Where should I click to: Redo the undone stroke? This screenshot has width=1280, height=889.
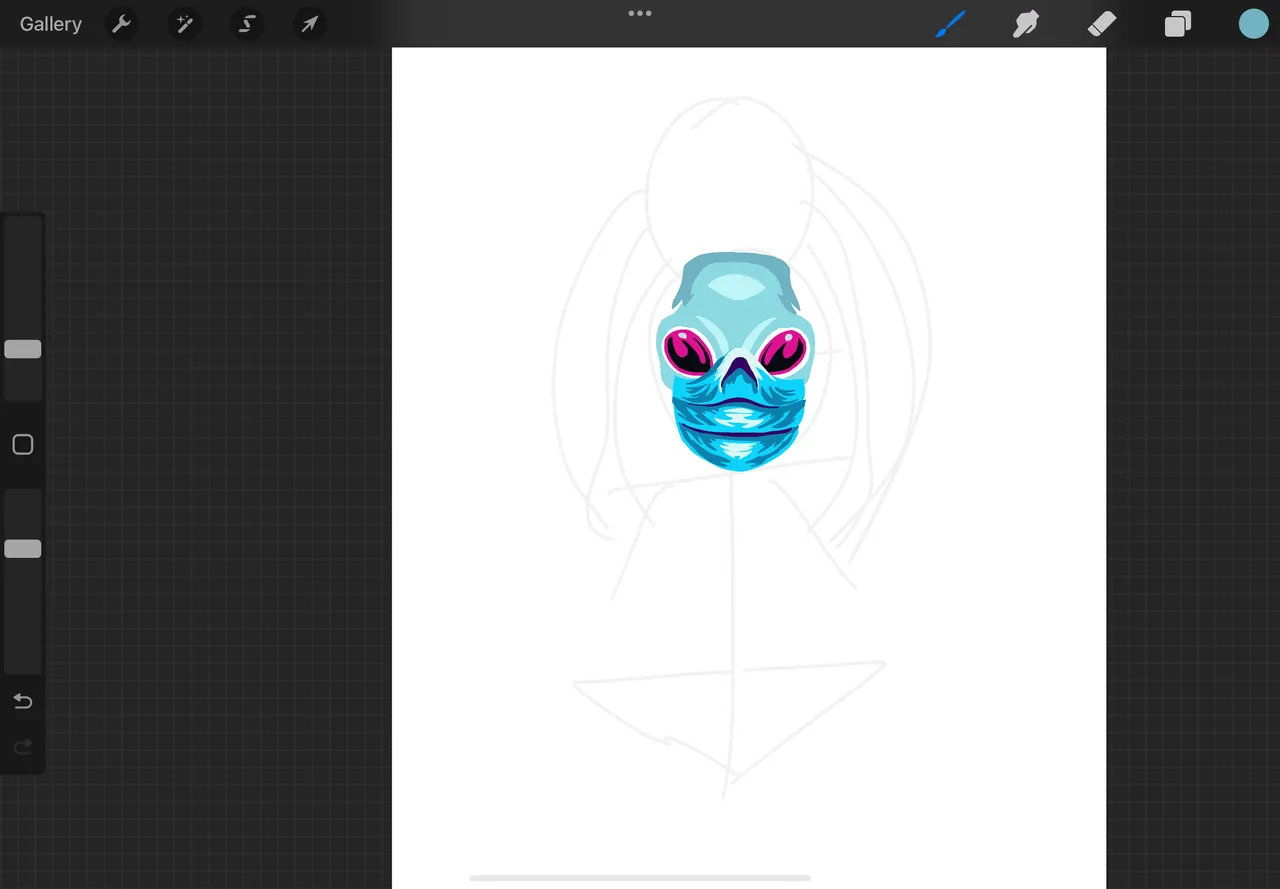coord(23,747)
